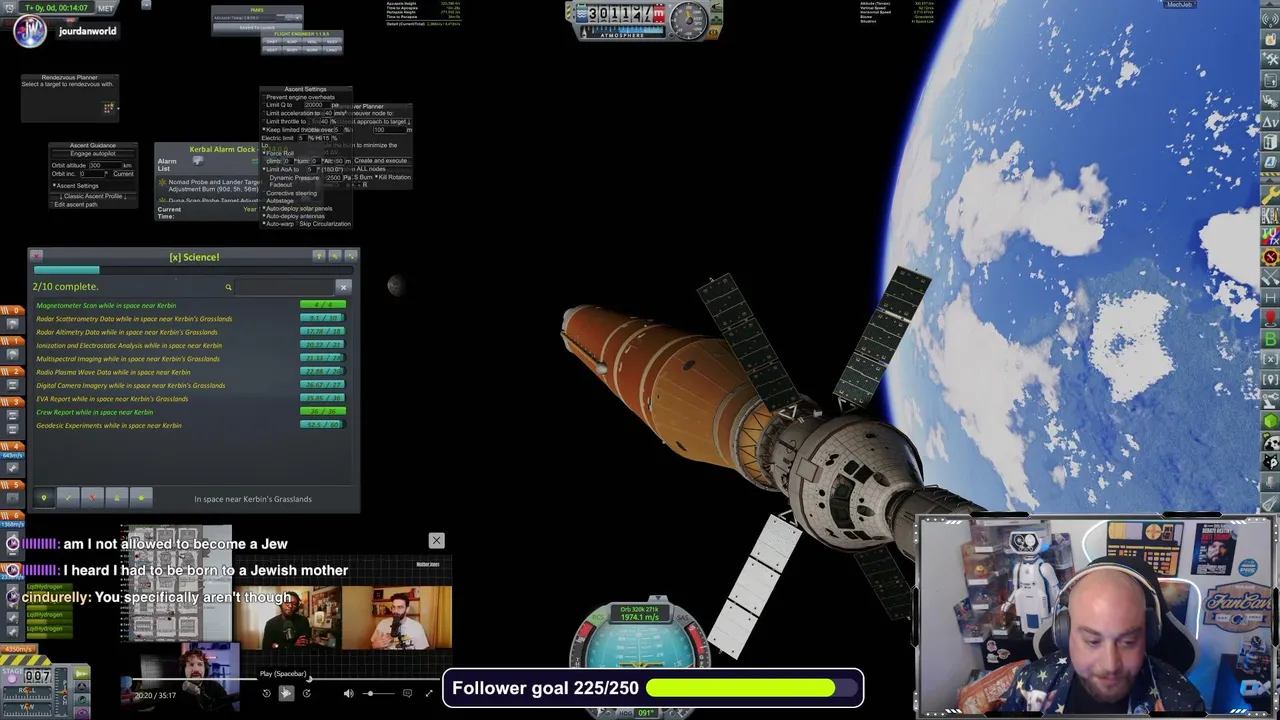Adjust the video volume slider
This screenshot has width=1280, height=720.
pyautogui.click(x=378, y=693)
